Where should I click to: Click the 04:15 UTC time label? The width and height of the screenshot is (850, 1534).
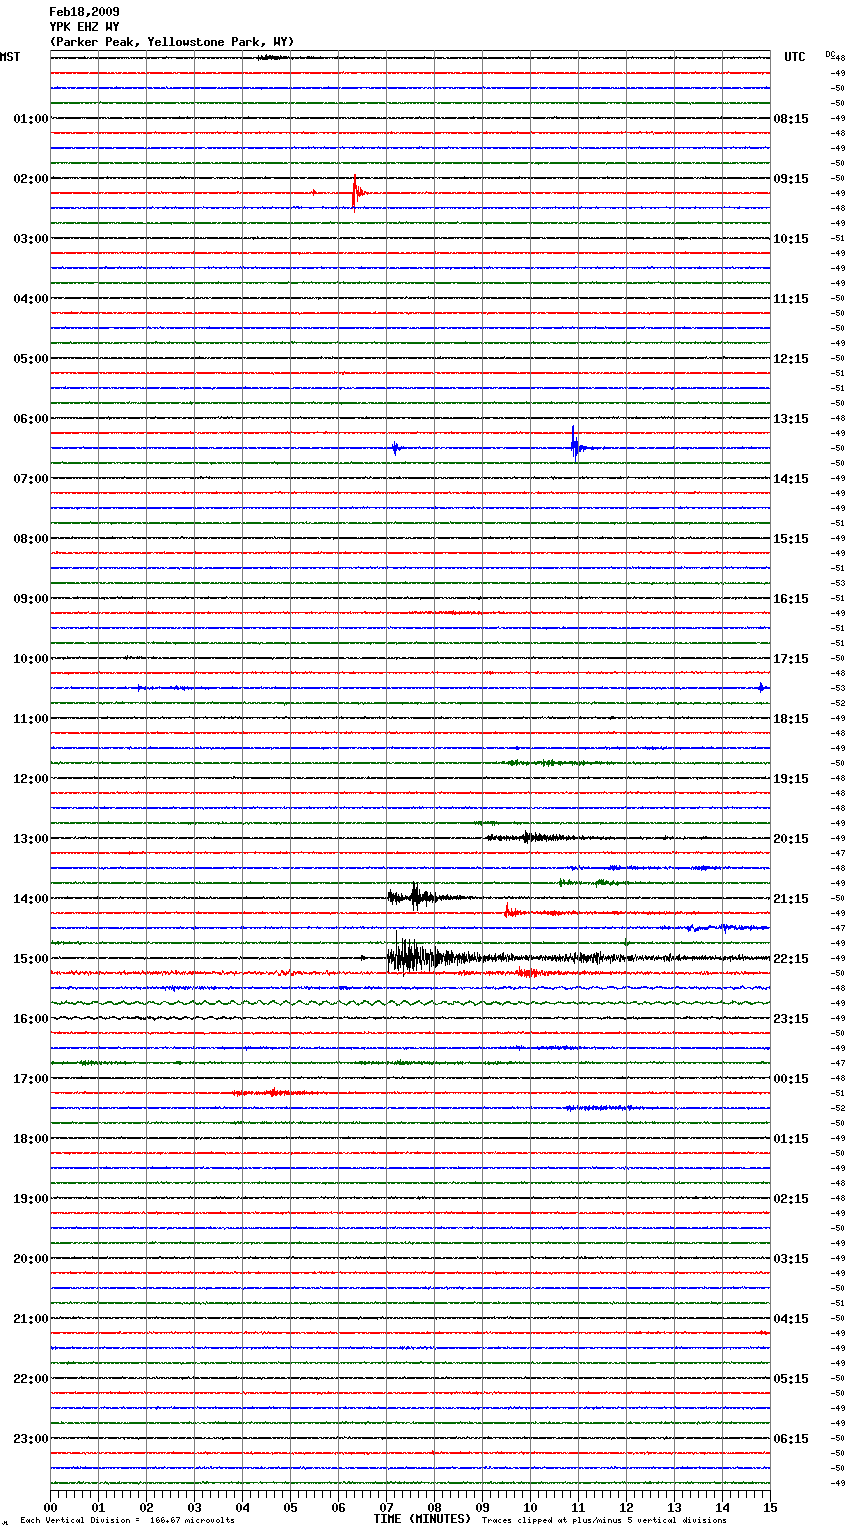791,1319
